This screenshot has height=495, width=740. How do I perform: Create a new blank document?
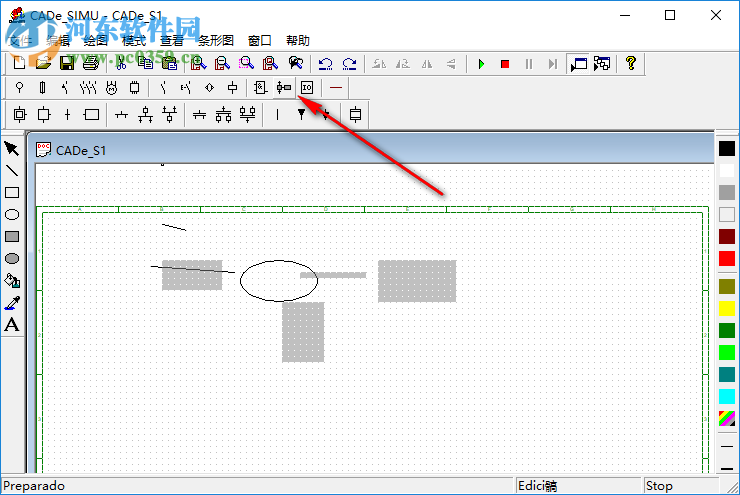(19, 63)
